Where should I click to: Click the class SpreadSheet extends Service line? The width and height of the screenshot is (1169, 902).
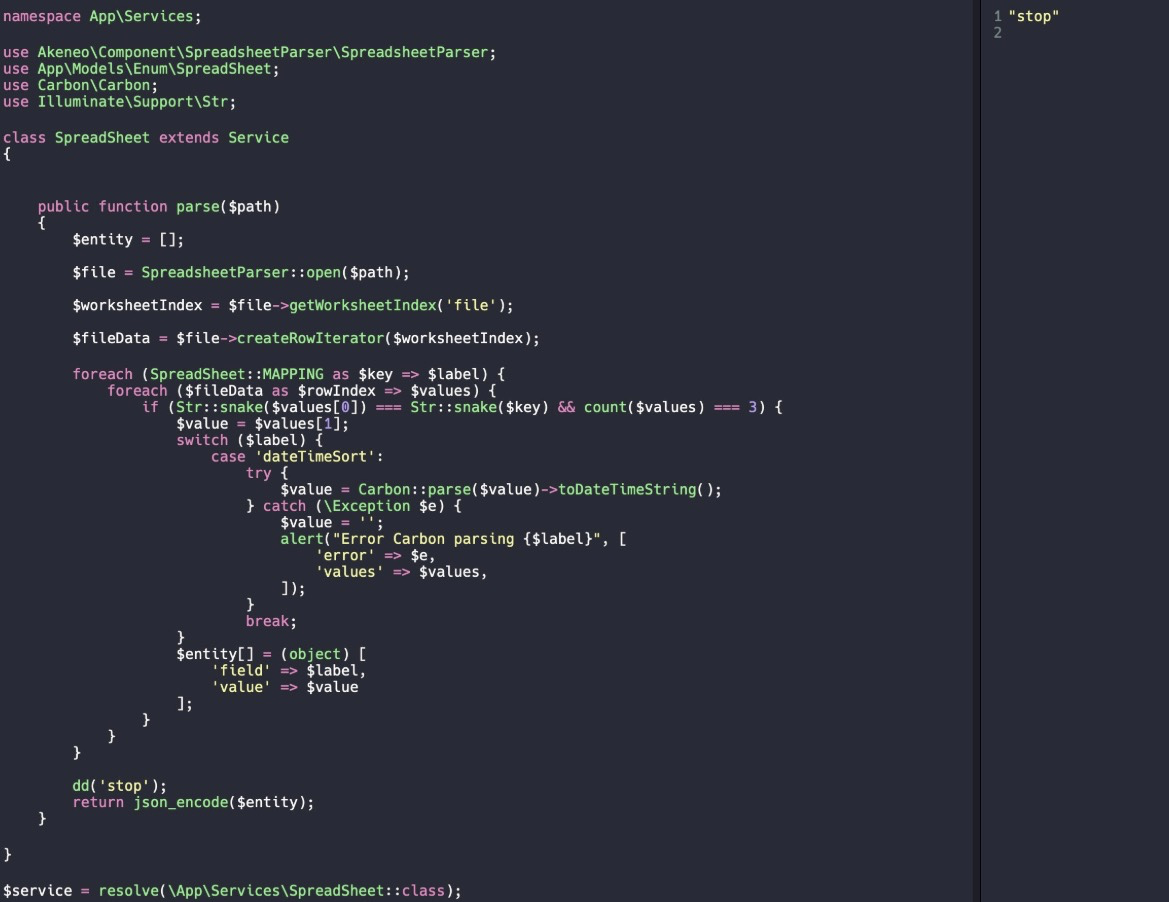click(145, 137)
